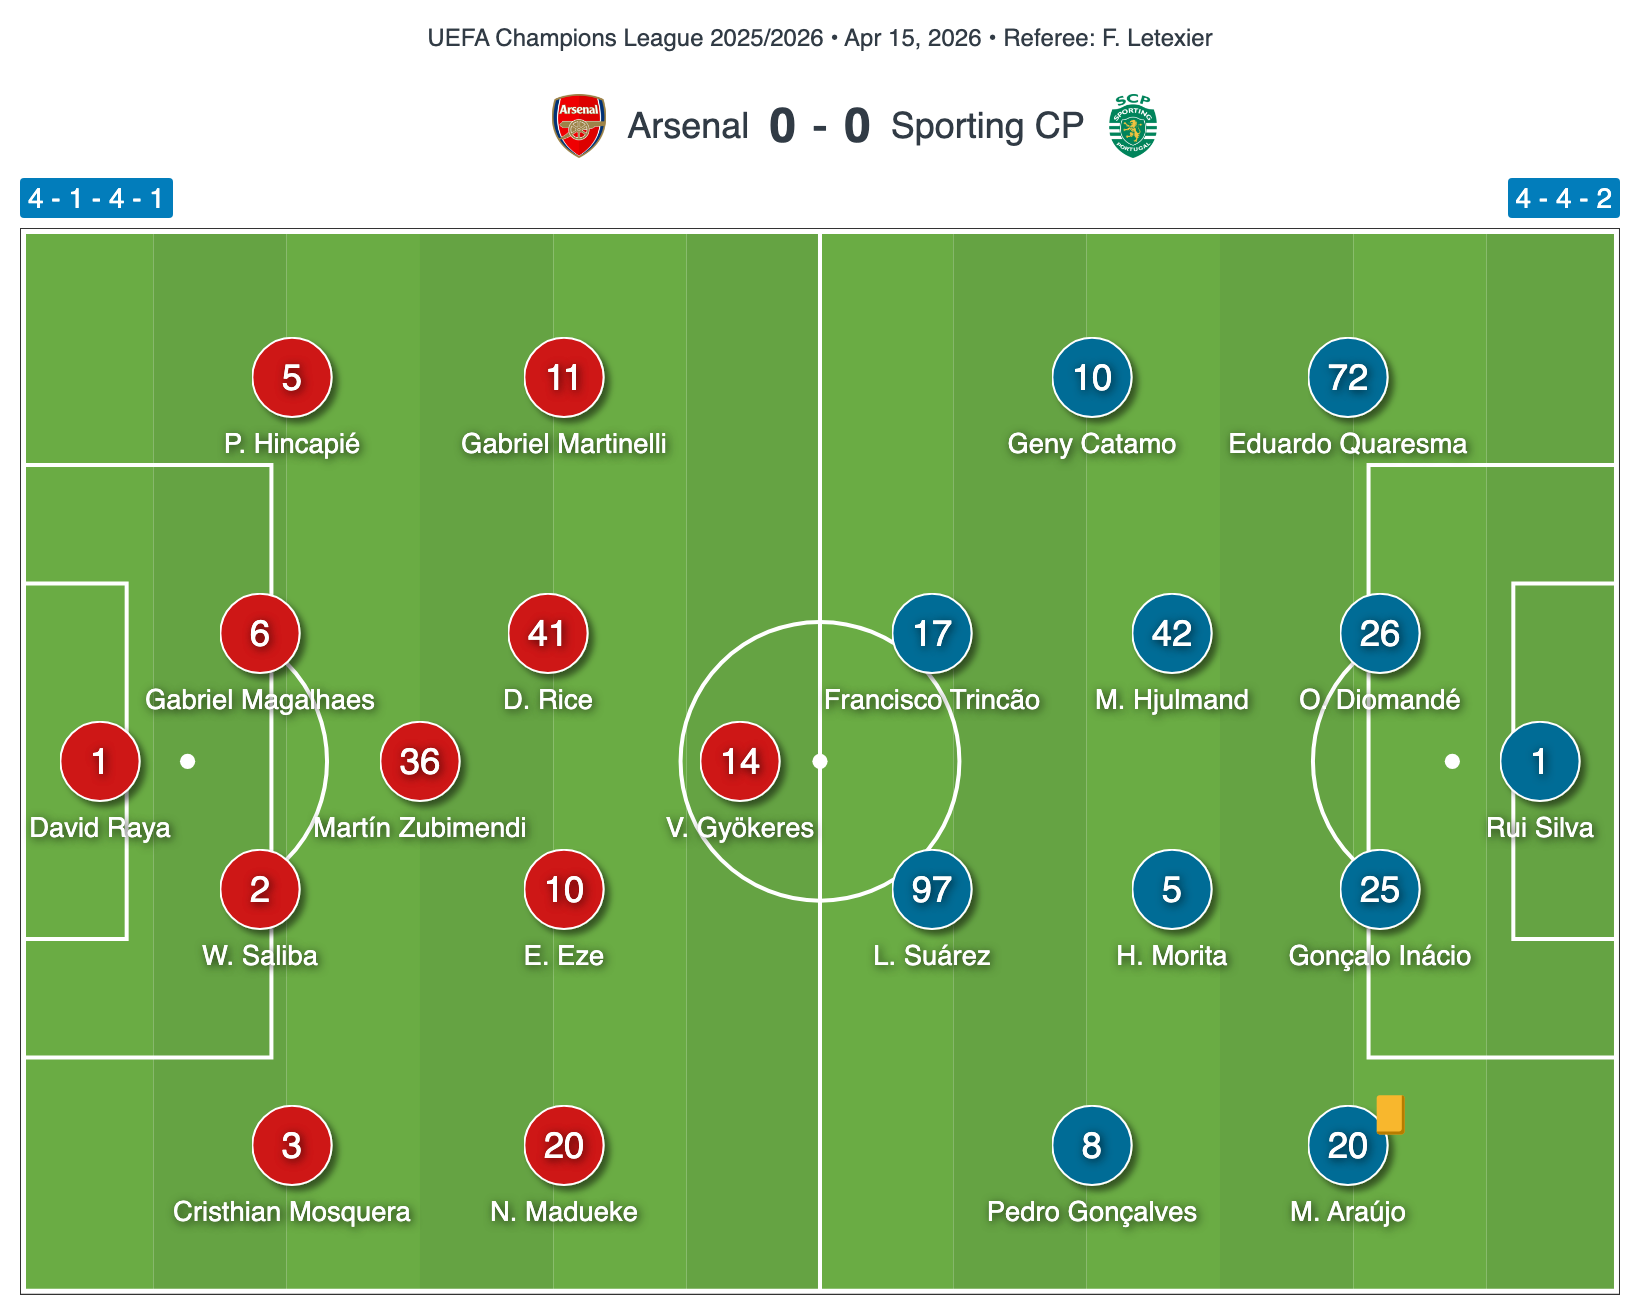The width and height of the screenshot is (1636, 1302).
Task: Click Geny Catamo's number 10 marker
Action: (x=1091, y=377)
